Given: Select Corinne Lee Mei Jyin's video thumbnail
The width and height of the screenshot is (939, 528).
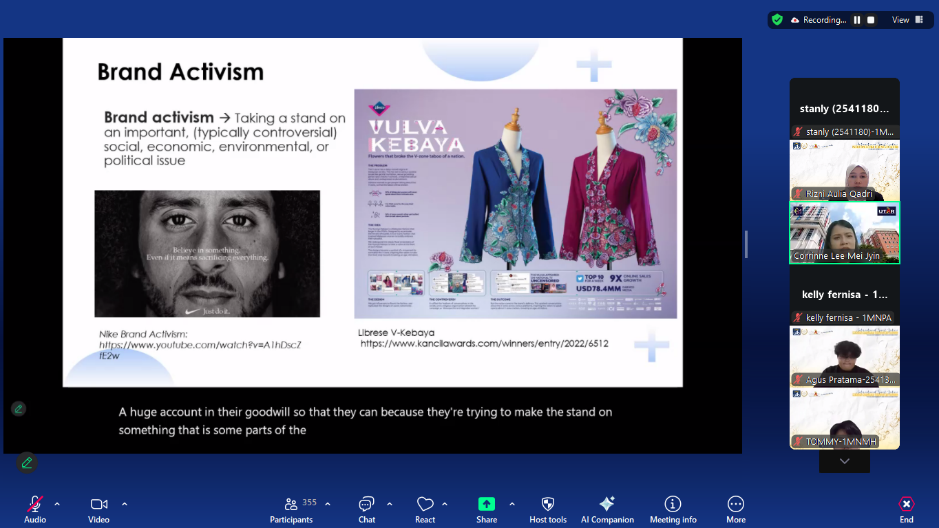Looking at the screenshot, I should coord(844,233).
